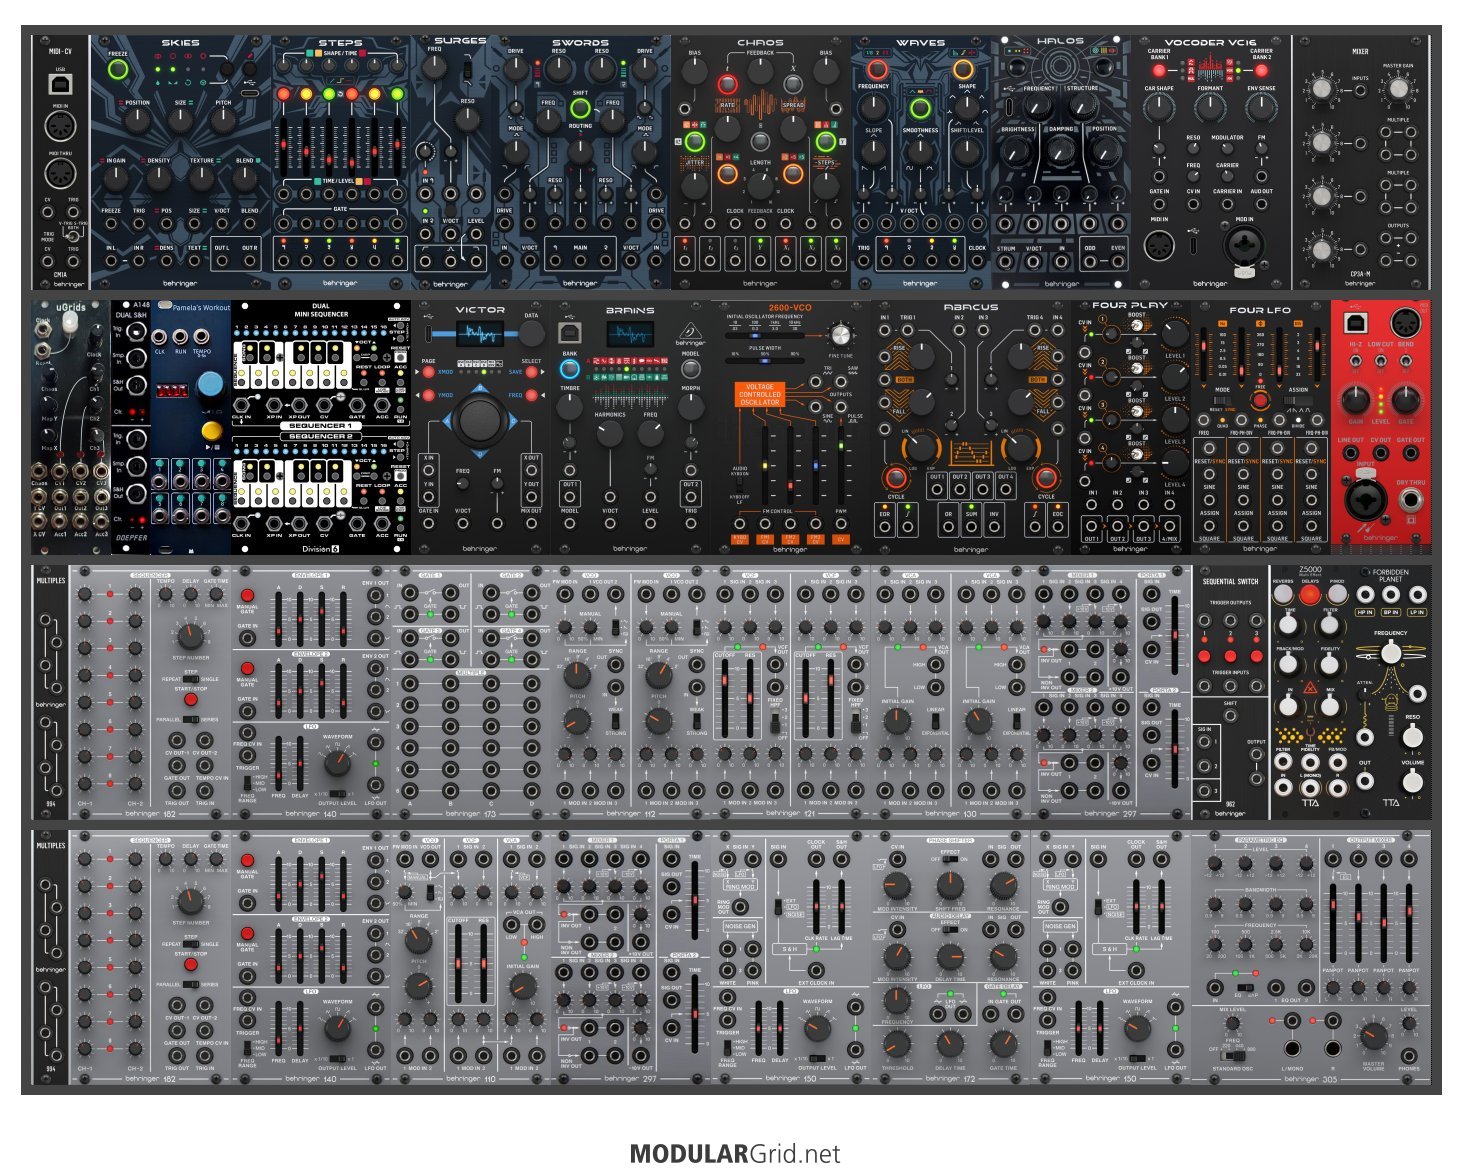Screen dimensions: 1472x1175
Task: Click the large blue knob on Pamela's Workout
Action: pos(209,384)
